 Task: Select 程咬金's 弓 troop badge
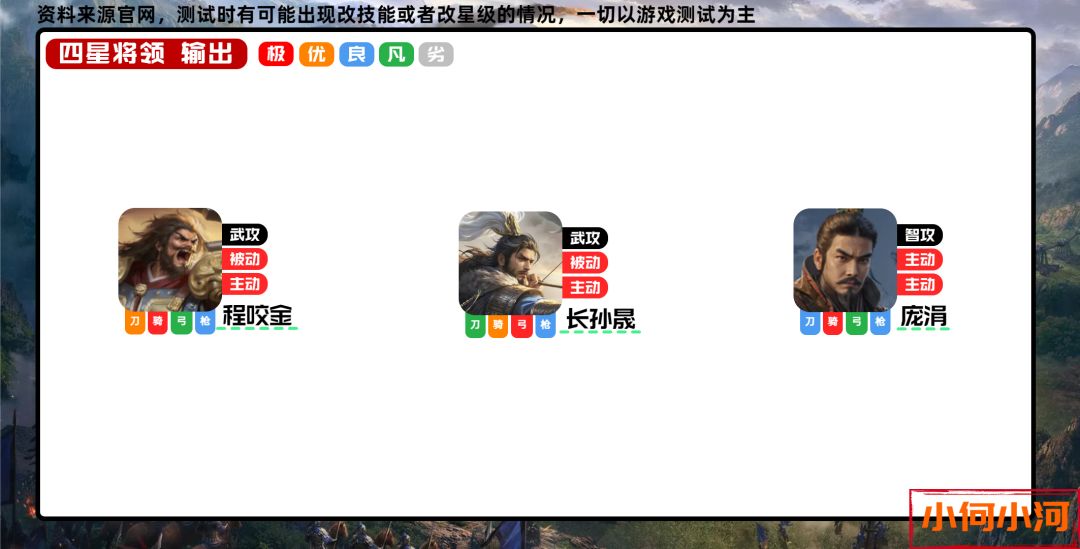point(181,321)
